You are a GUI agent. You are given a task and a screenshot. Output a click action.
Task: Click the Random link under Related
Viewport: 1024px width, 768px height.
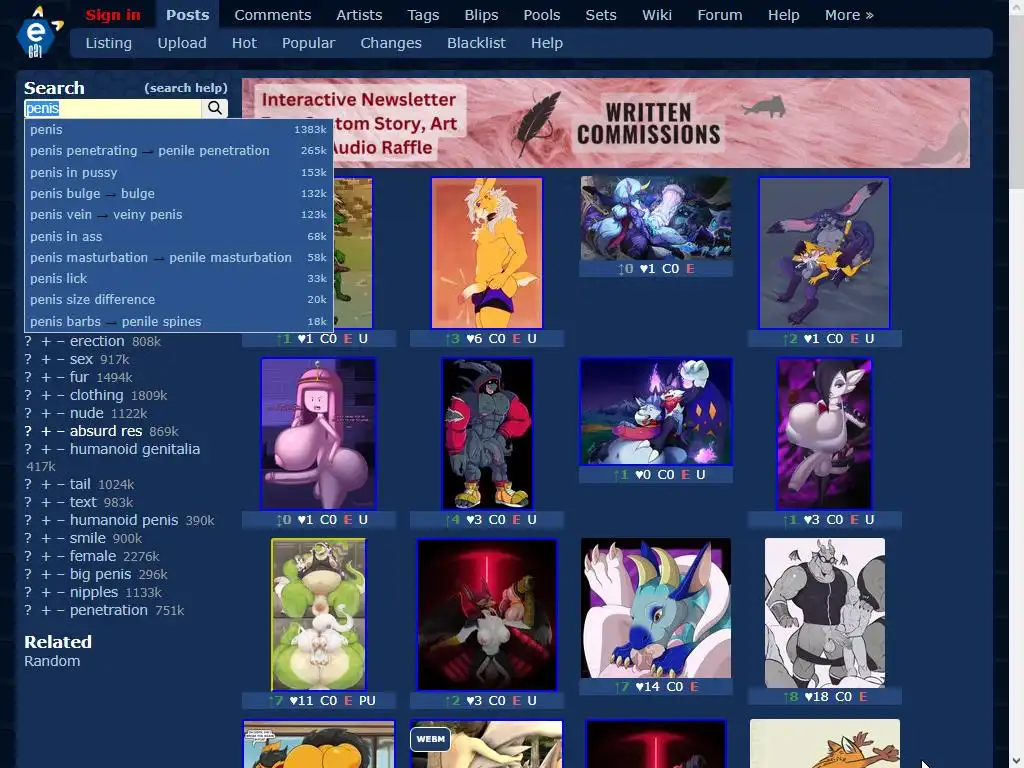52,661
